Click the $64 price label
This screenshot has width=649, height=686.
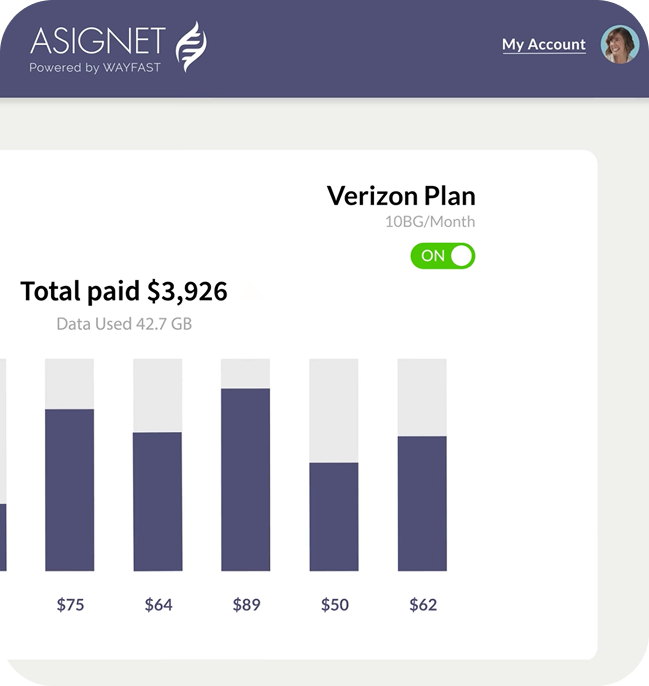pyautogui.click(x=158, y=604)
